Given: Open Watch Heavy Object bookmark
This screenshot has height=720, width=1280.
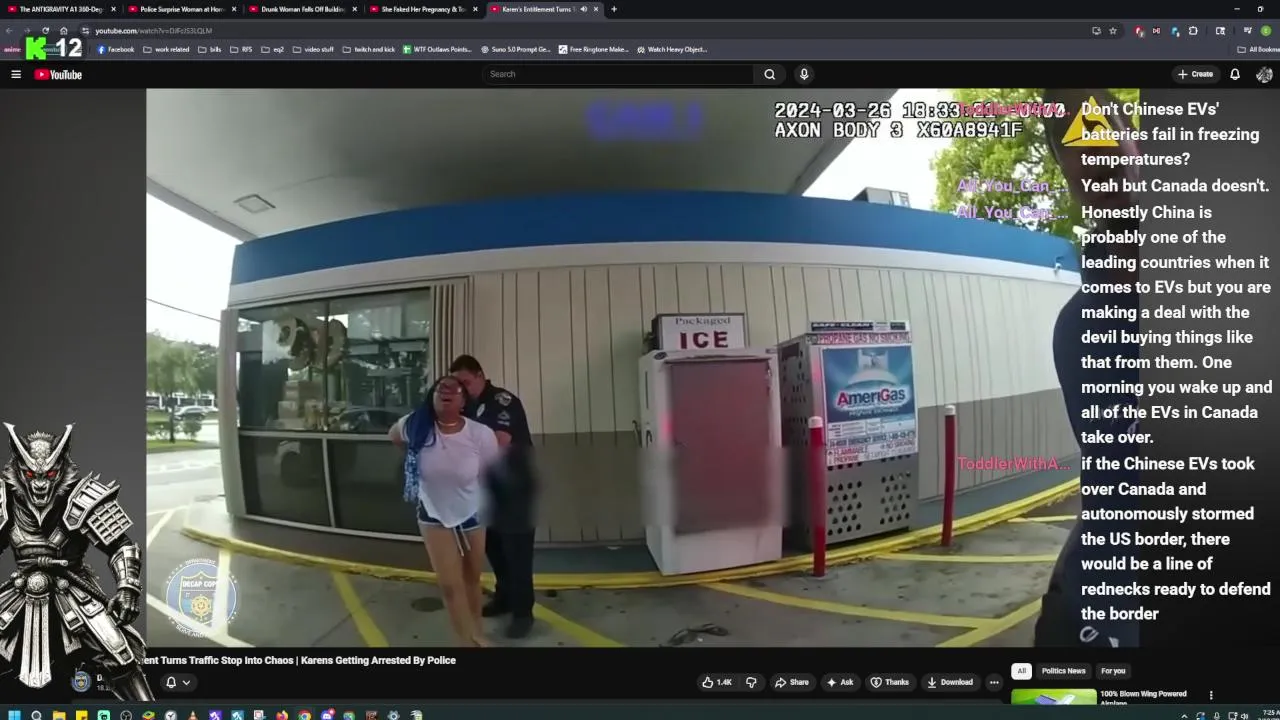Looking at the screenshot, I should coord(672,49).
